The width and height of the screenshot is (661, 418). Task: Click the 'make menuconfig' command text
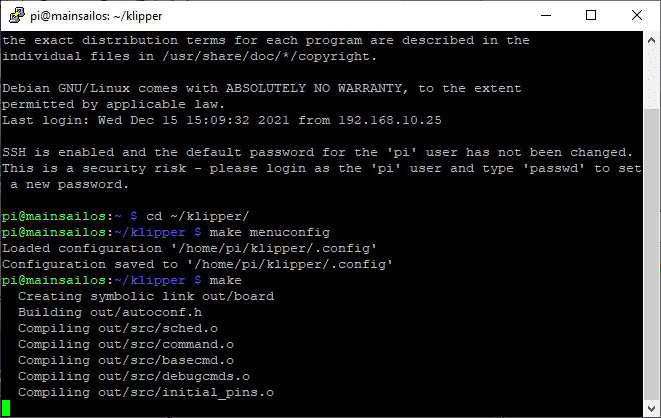(270, 232)
